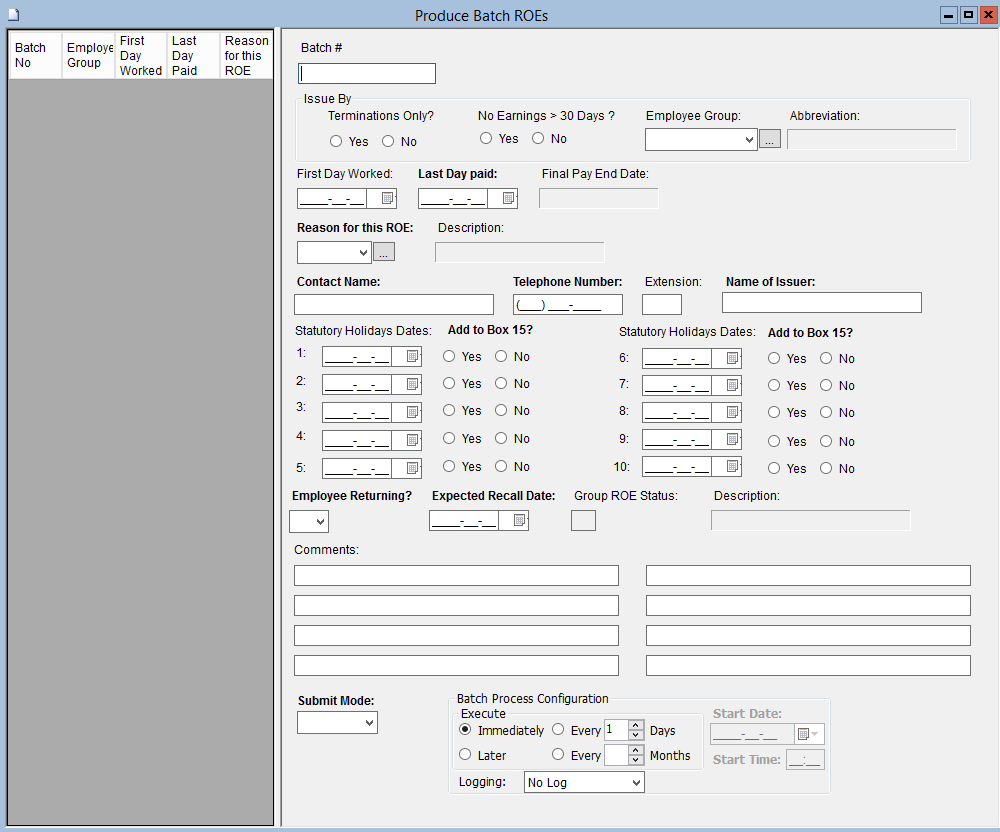Click the browse button beside Employee Group
Viewport: 1000px width, 832px height.
[770, 140]
